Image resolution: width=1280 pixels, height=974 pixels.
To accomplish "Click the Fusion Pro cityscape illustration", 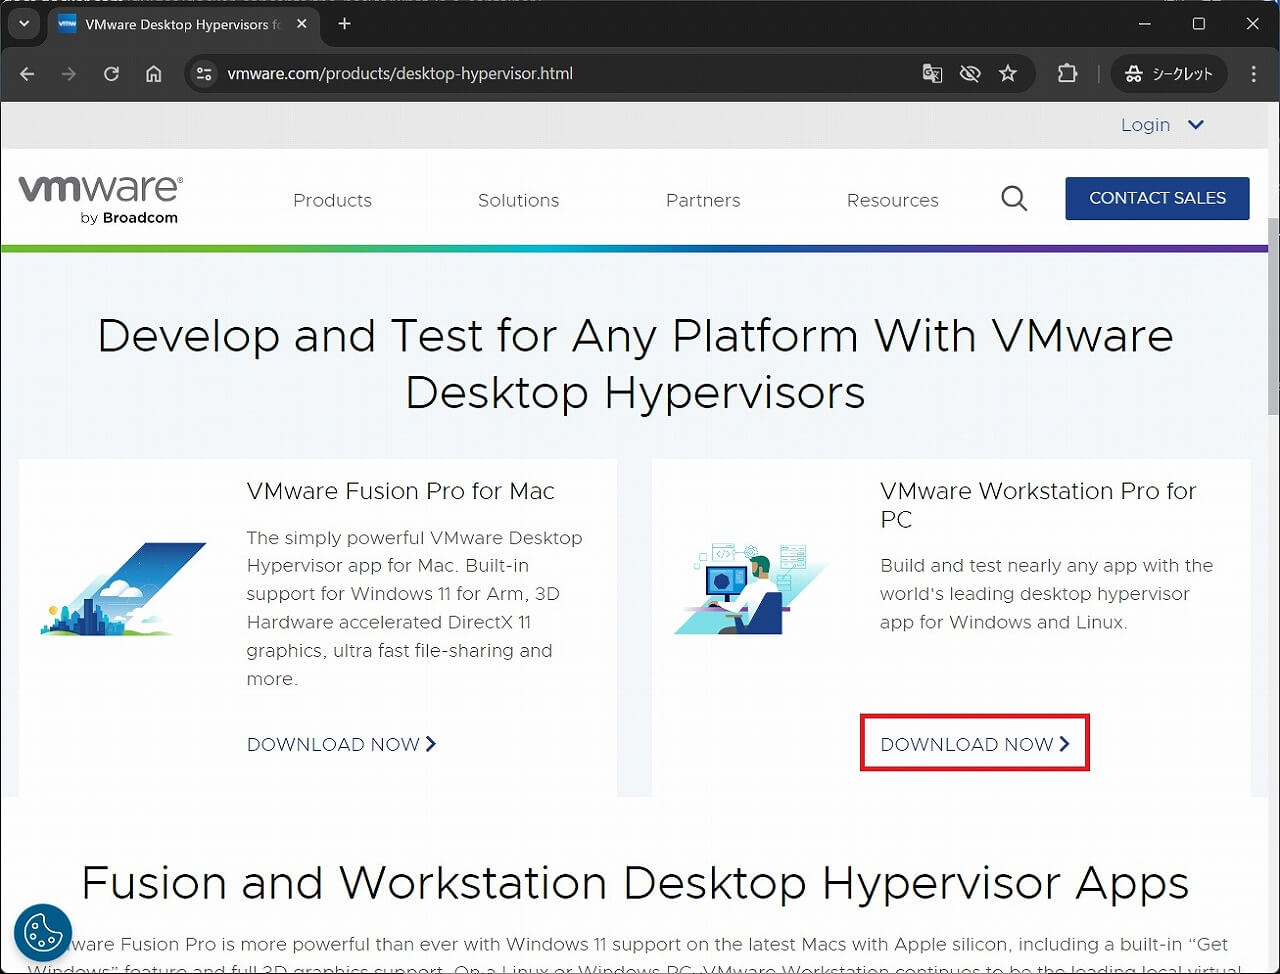I will (124, 589).
